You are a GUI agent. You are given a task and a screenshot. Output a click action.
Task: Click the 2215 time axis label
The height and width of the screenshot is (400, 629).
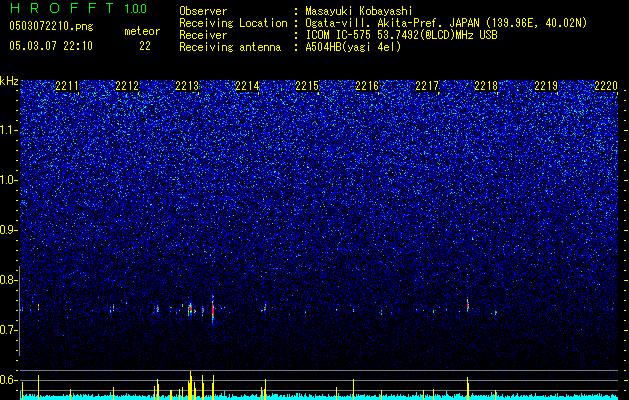coord(307,86)
